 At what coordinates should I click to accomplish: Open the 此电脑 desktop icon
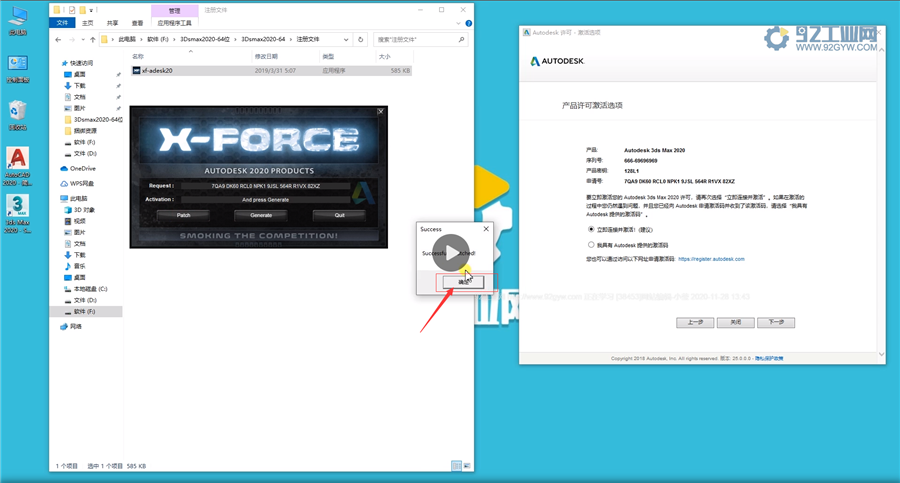pos(18,21)
